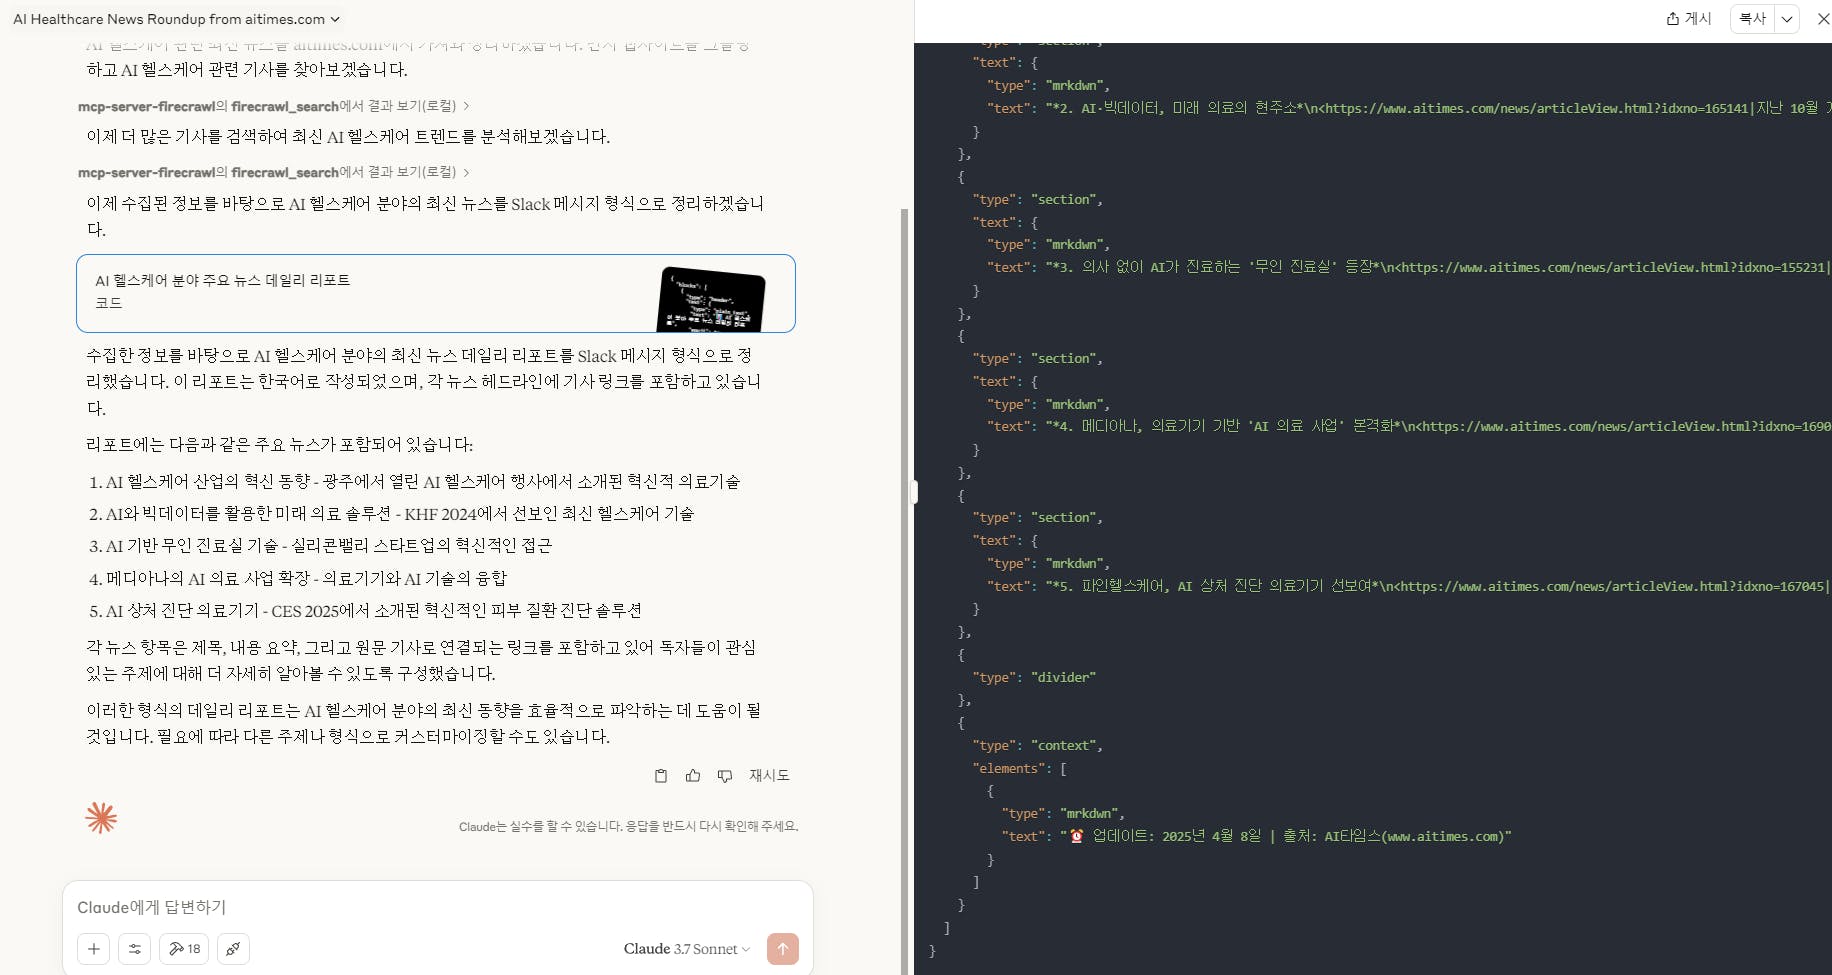Click the "type": "divider" code line
1832x975 pixels.
click(1034, 677)
